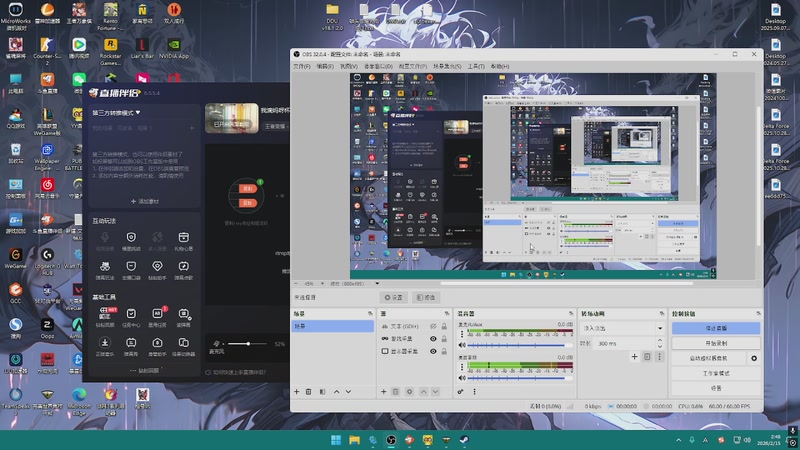Open 场景切换器 tool in 直播伴侣
Image resolution: width=800 pixels, height=450 pixels.
point(184,346)
